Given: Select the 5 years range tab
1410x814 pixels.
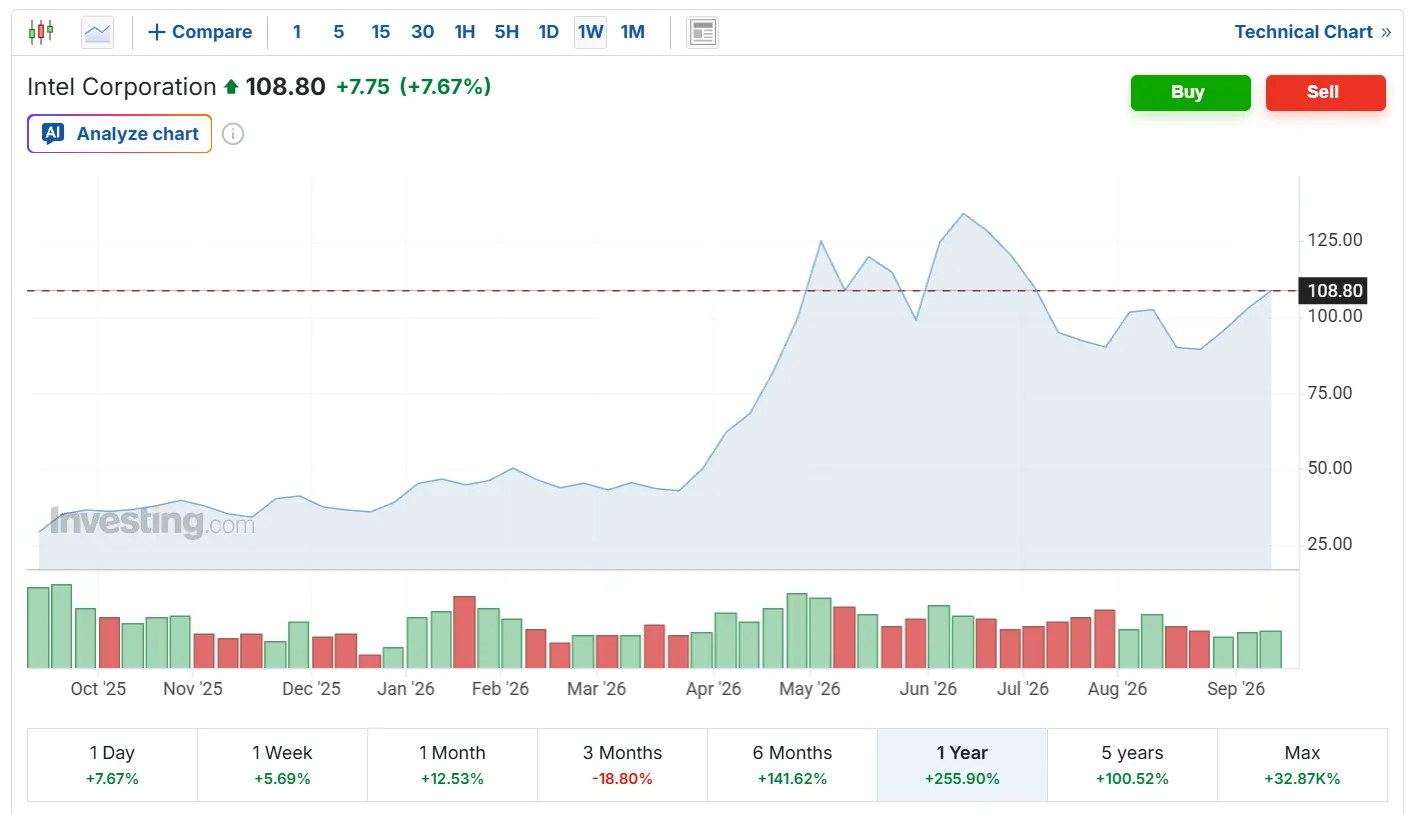Looking at the screenshot, I should tap(1132, 765).
